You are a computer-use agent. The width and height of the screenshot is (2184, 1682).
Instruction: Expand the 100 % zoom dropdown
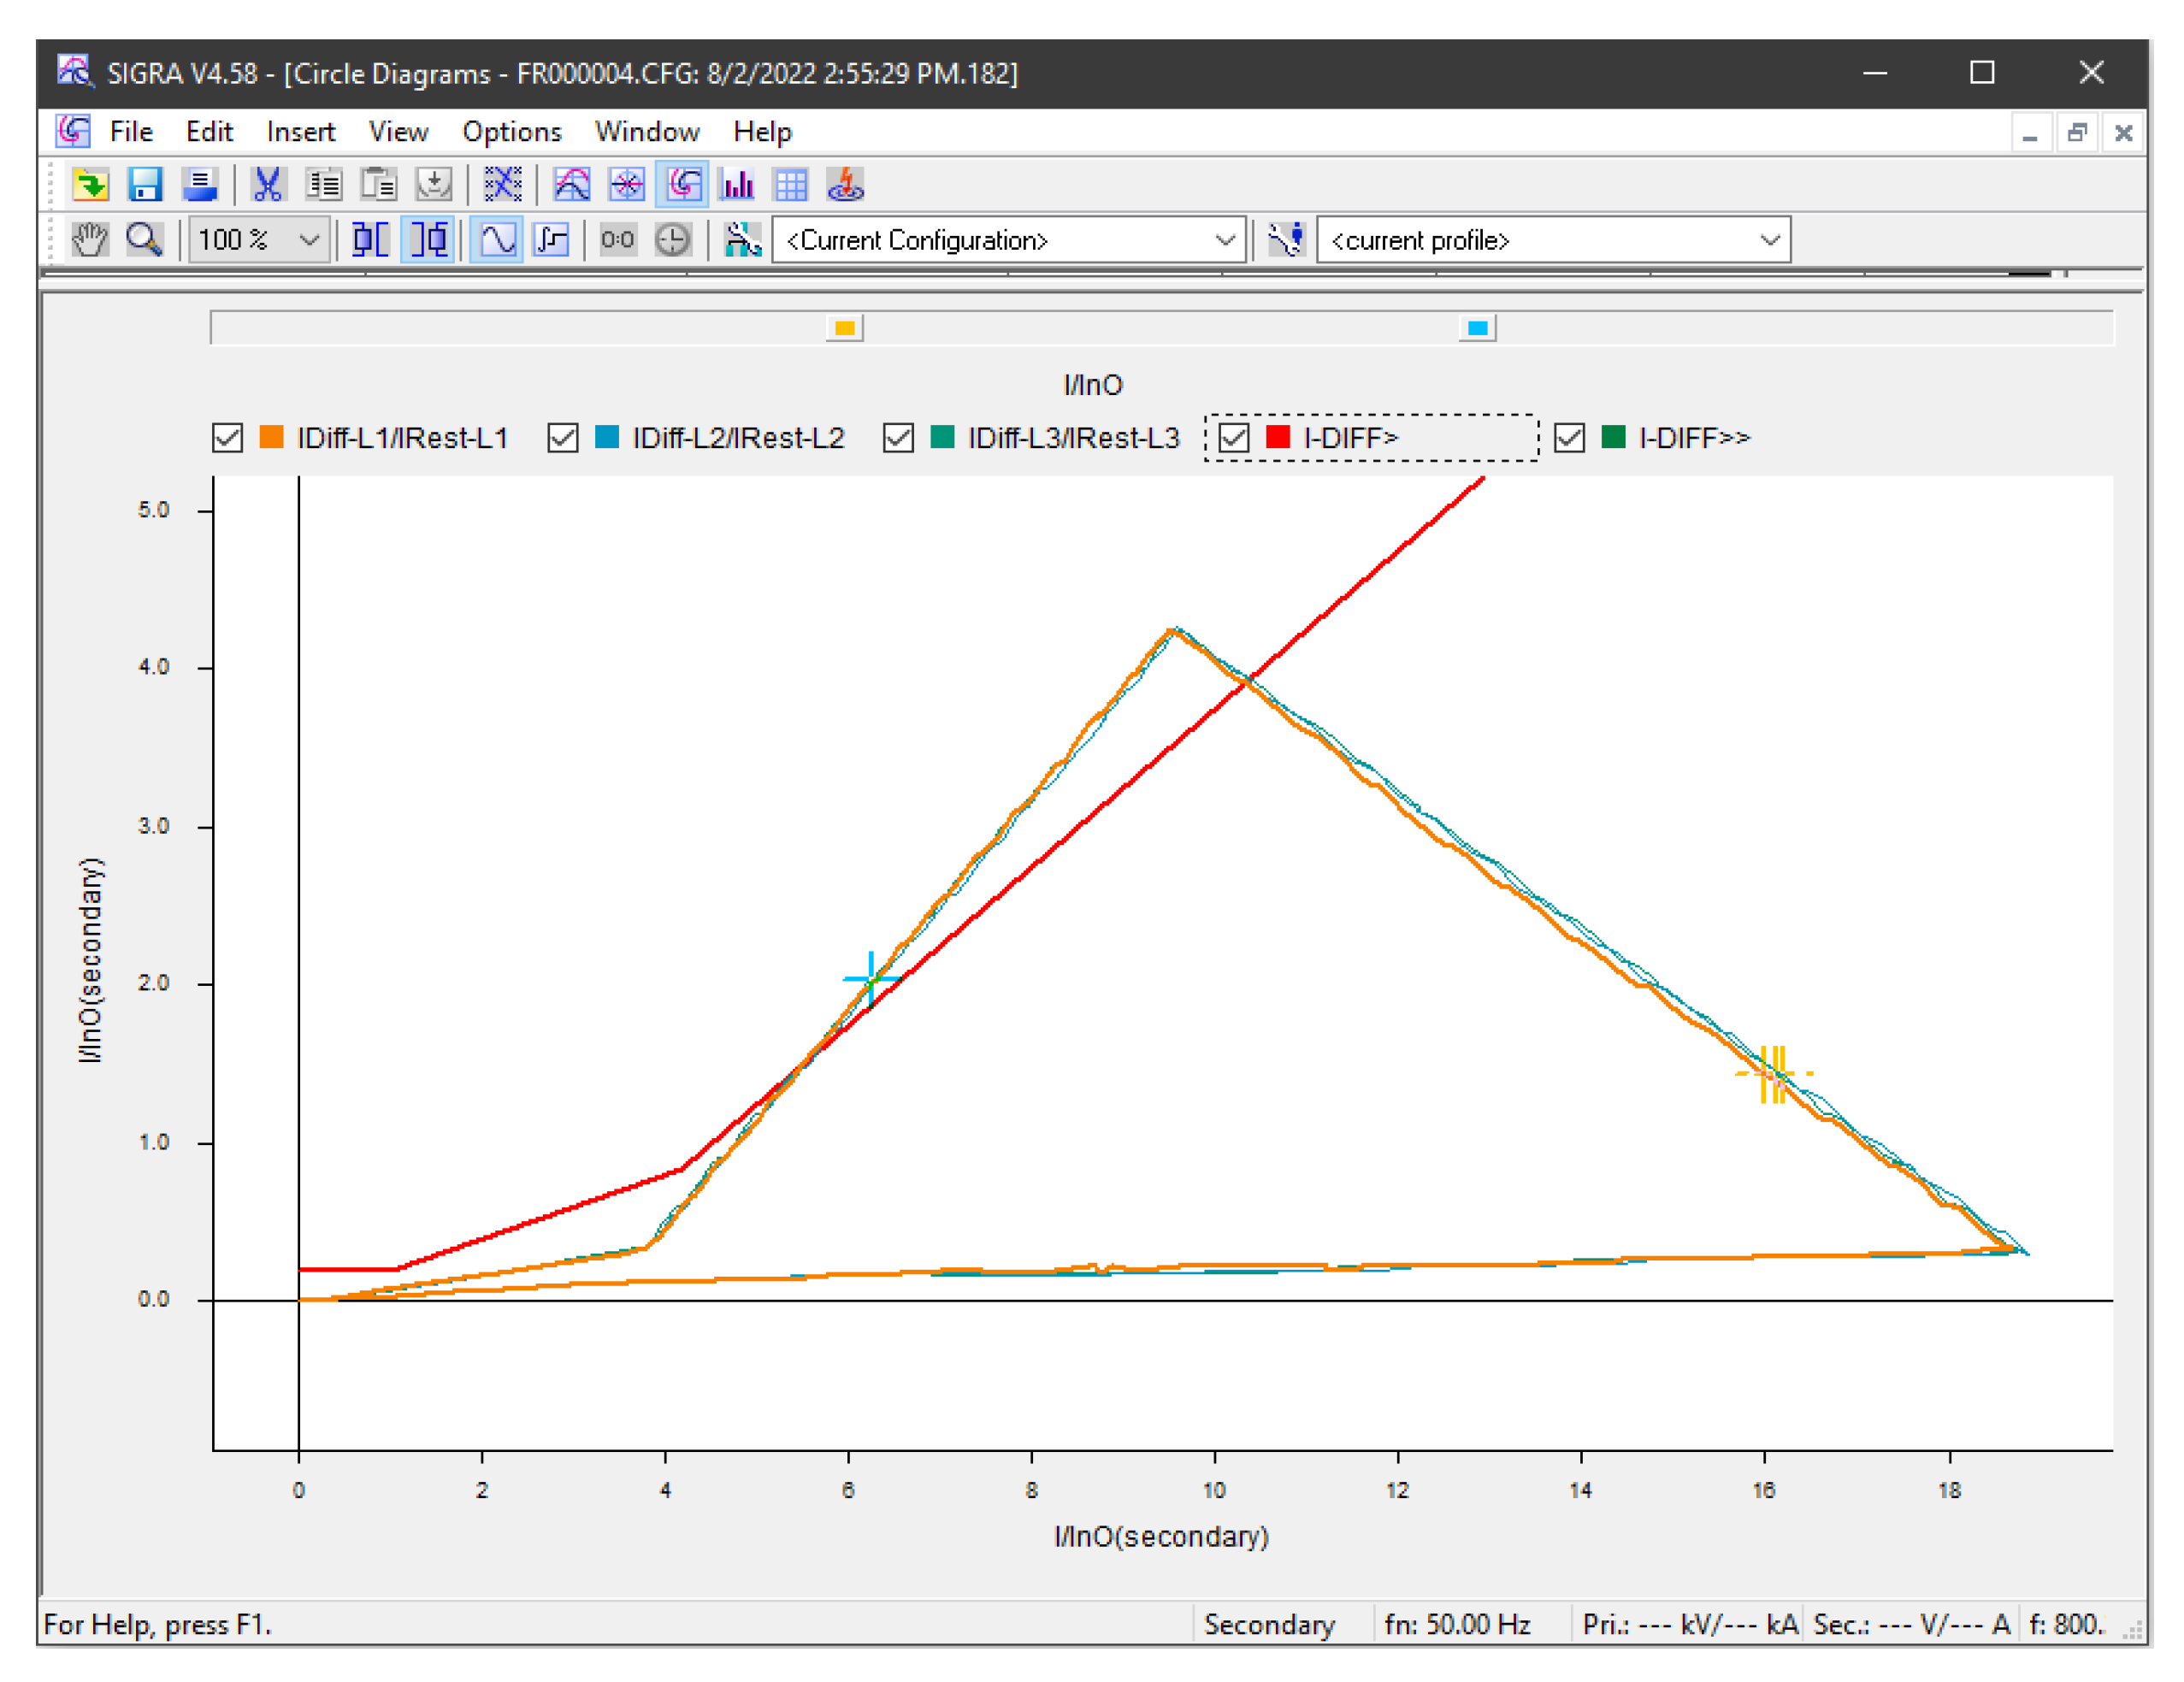309,240
